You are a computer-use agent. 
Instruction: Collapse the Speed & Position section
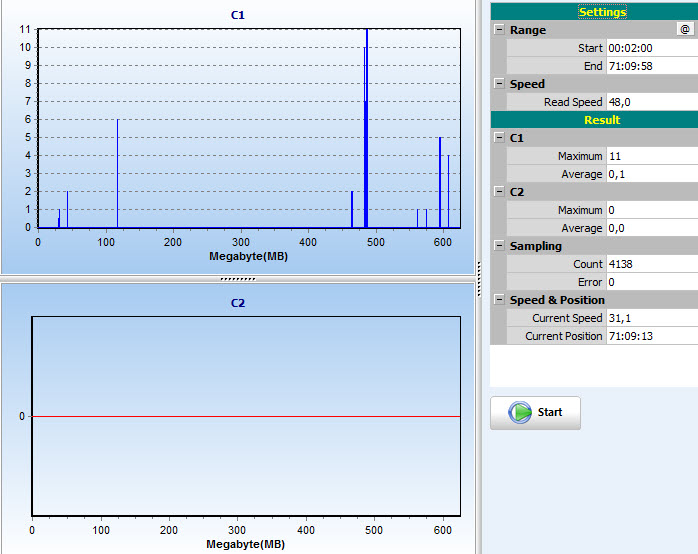pos(499,299)
